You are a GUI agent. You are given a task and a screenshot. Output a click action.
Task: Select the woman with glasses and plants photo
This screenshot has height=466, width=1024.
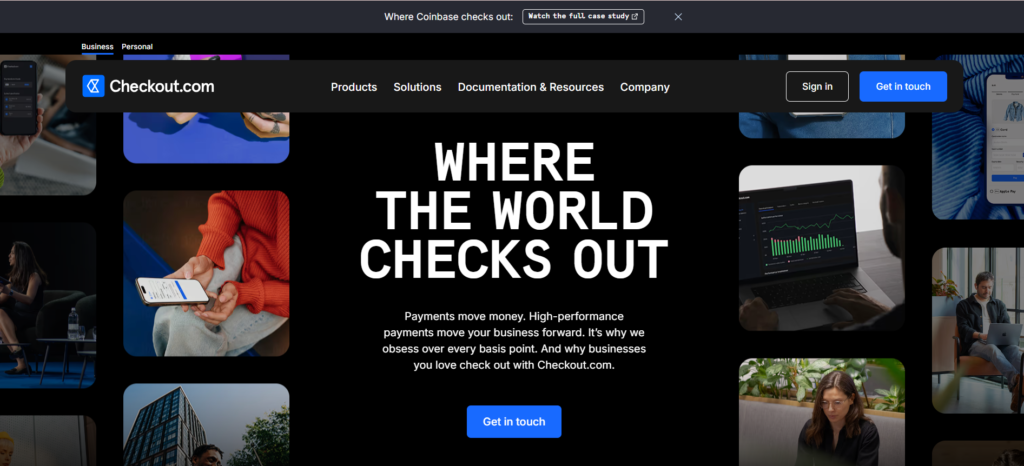(822, 412)
